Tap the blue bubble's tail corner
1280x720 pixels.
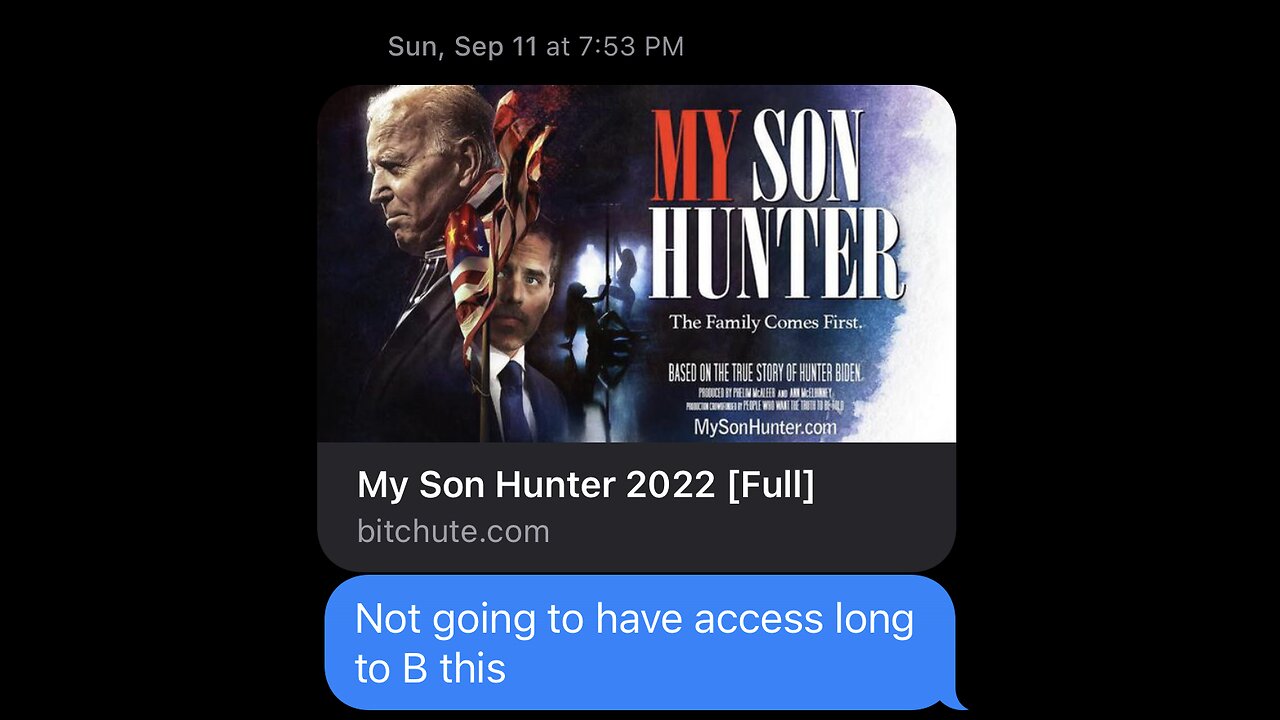(x=958, y=701)
